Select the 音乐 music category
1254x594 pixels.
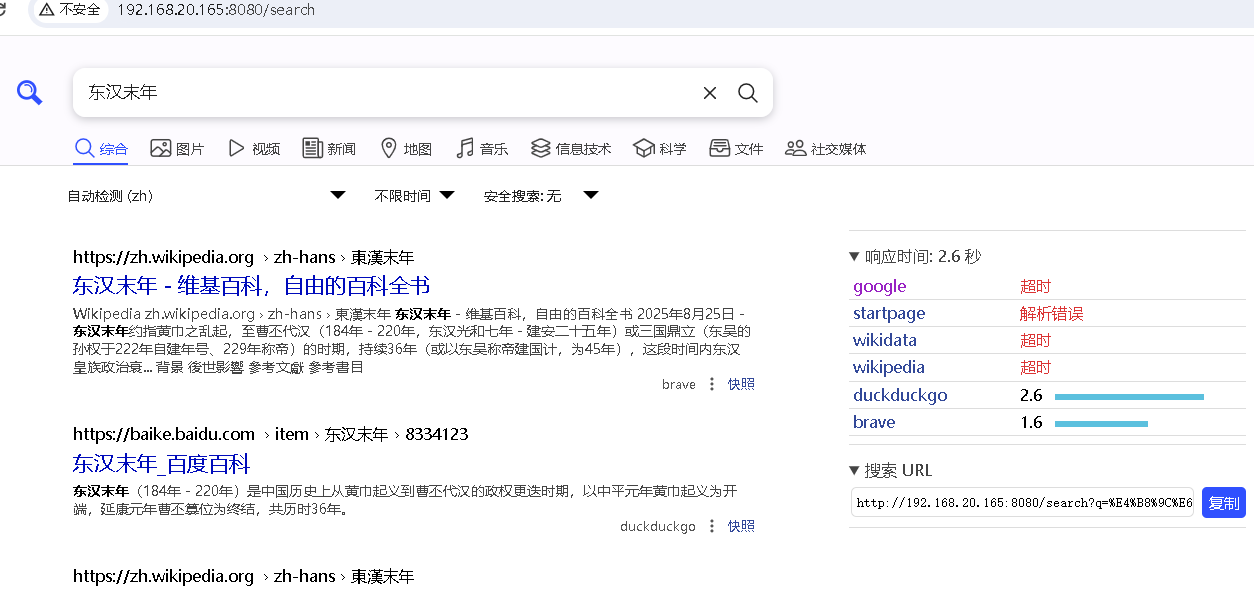pyautogui.click(x=482, y=149)
